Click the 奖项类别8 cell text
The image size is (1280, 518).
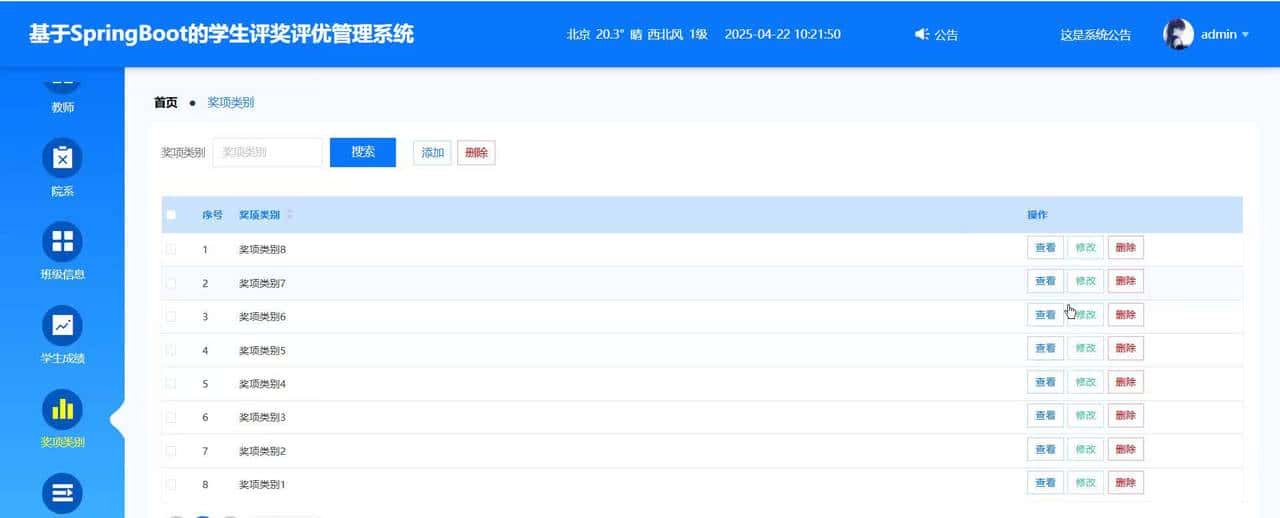pyautogui.click(x=262, y=249)
